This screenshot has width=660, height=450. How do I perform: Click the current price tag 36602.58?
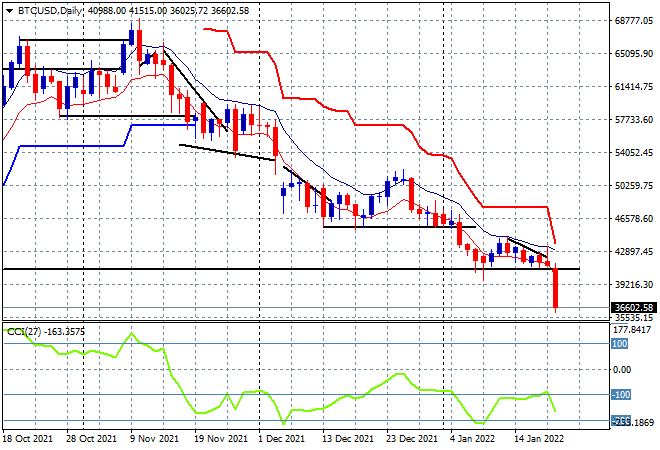click(633, 307)
